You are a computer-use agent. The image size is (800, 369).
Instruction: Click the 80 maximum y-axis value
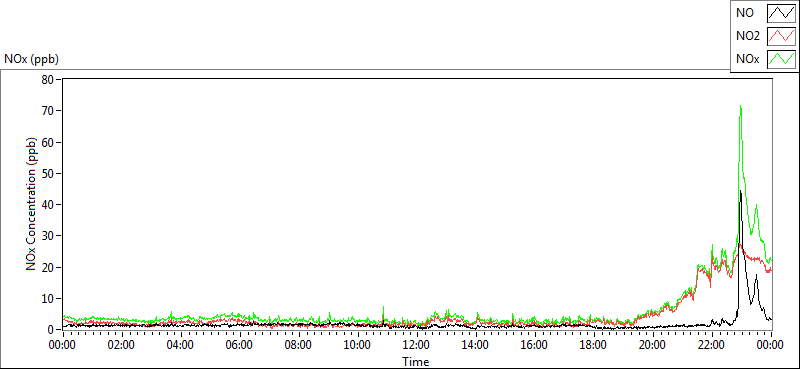click(49, 80)
